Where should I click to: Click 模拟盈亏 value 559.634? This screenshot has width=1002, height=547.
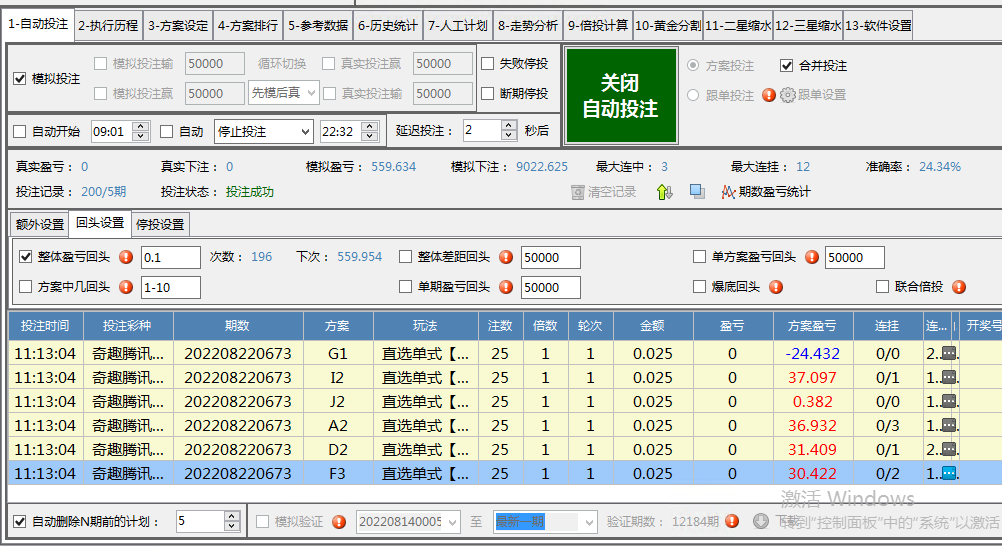[x=394, y=167]
